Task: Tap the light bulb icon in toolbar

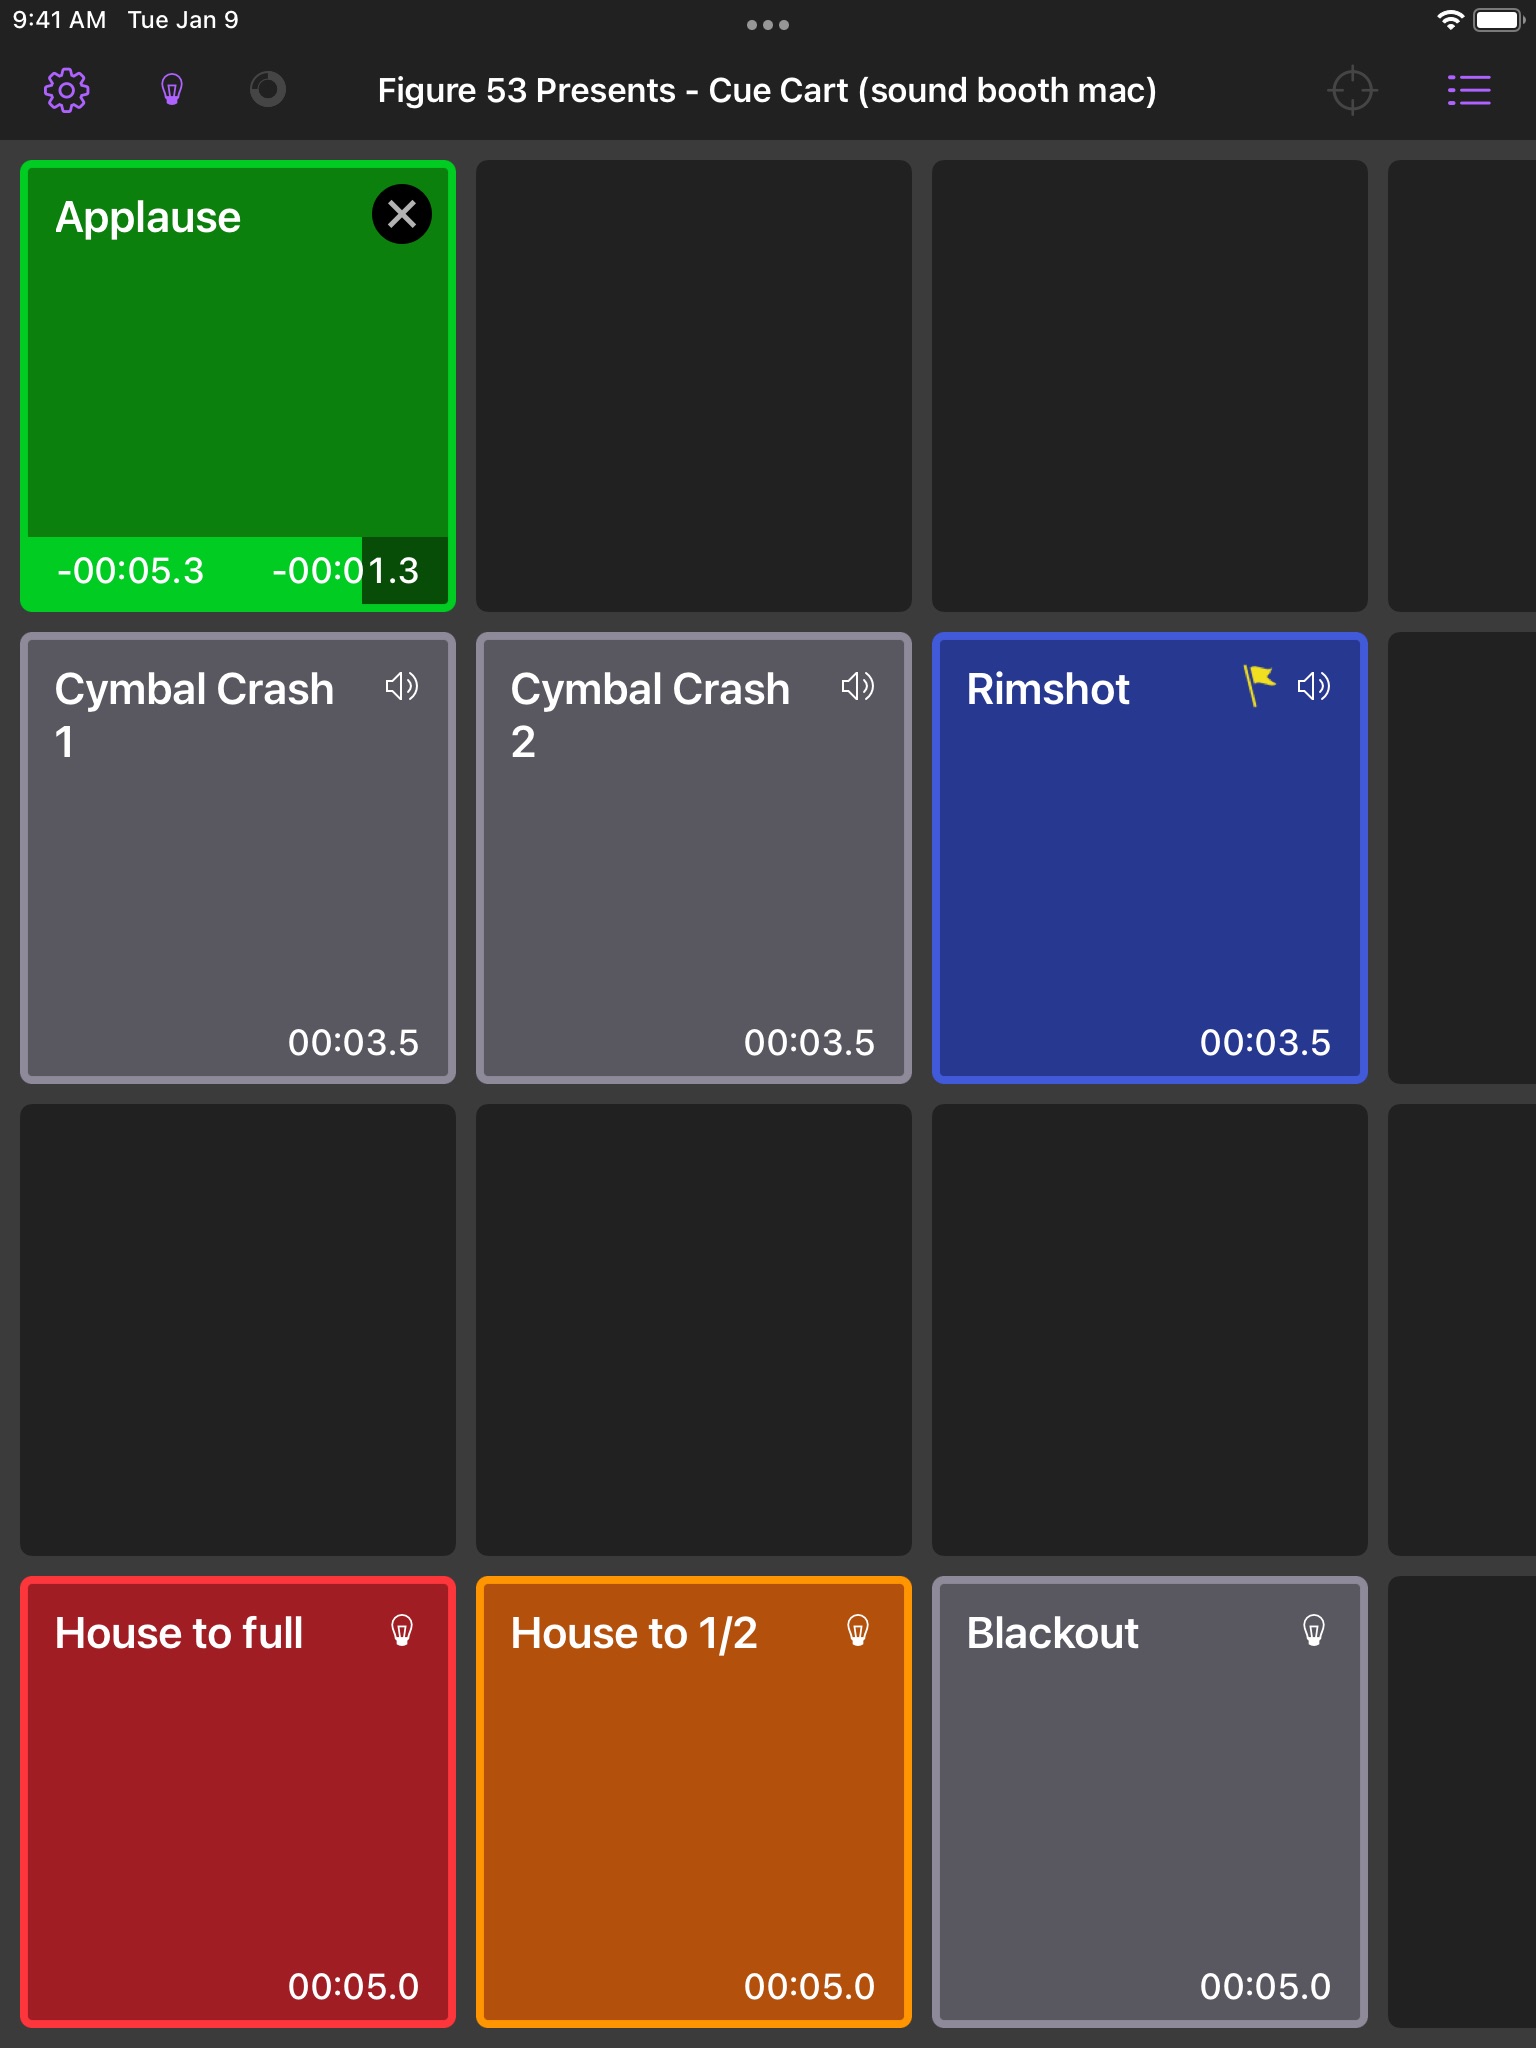Action: click(x=172, y=90)
